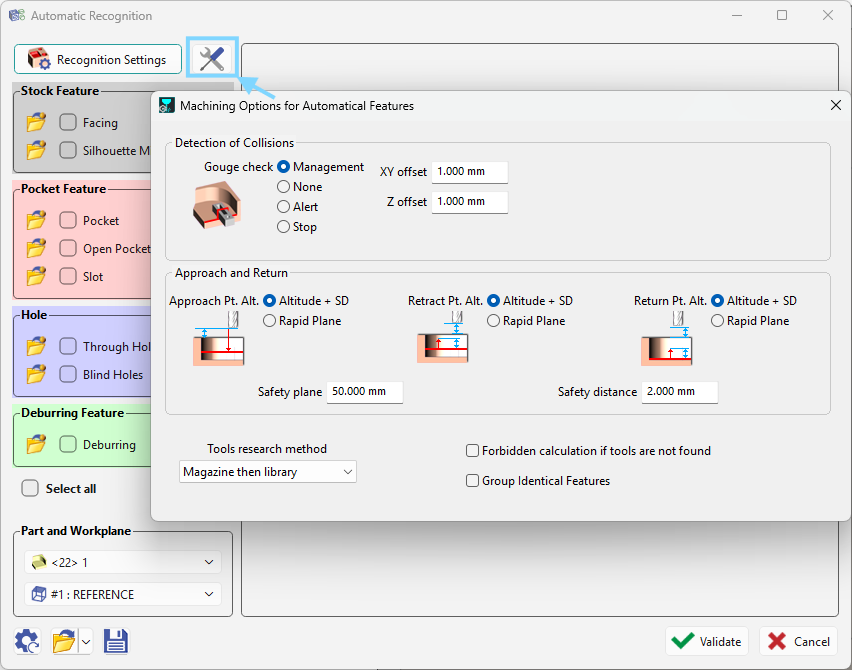Click the gear refresh icon at bottom left

(x=27, y=641)
